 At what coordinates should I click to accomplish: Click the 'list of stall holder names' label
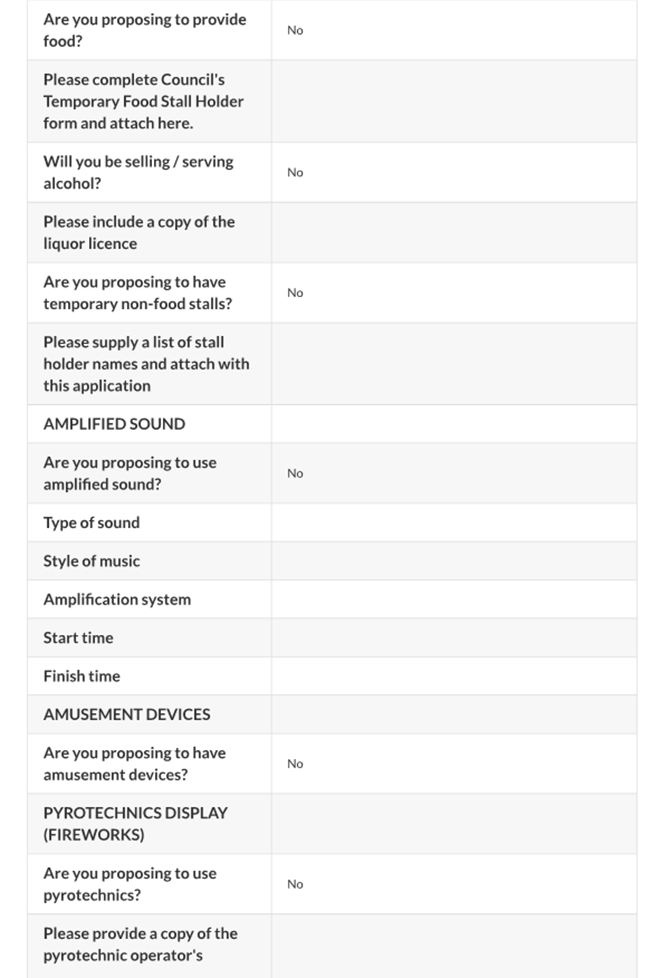[x=146, y=364]
